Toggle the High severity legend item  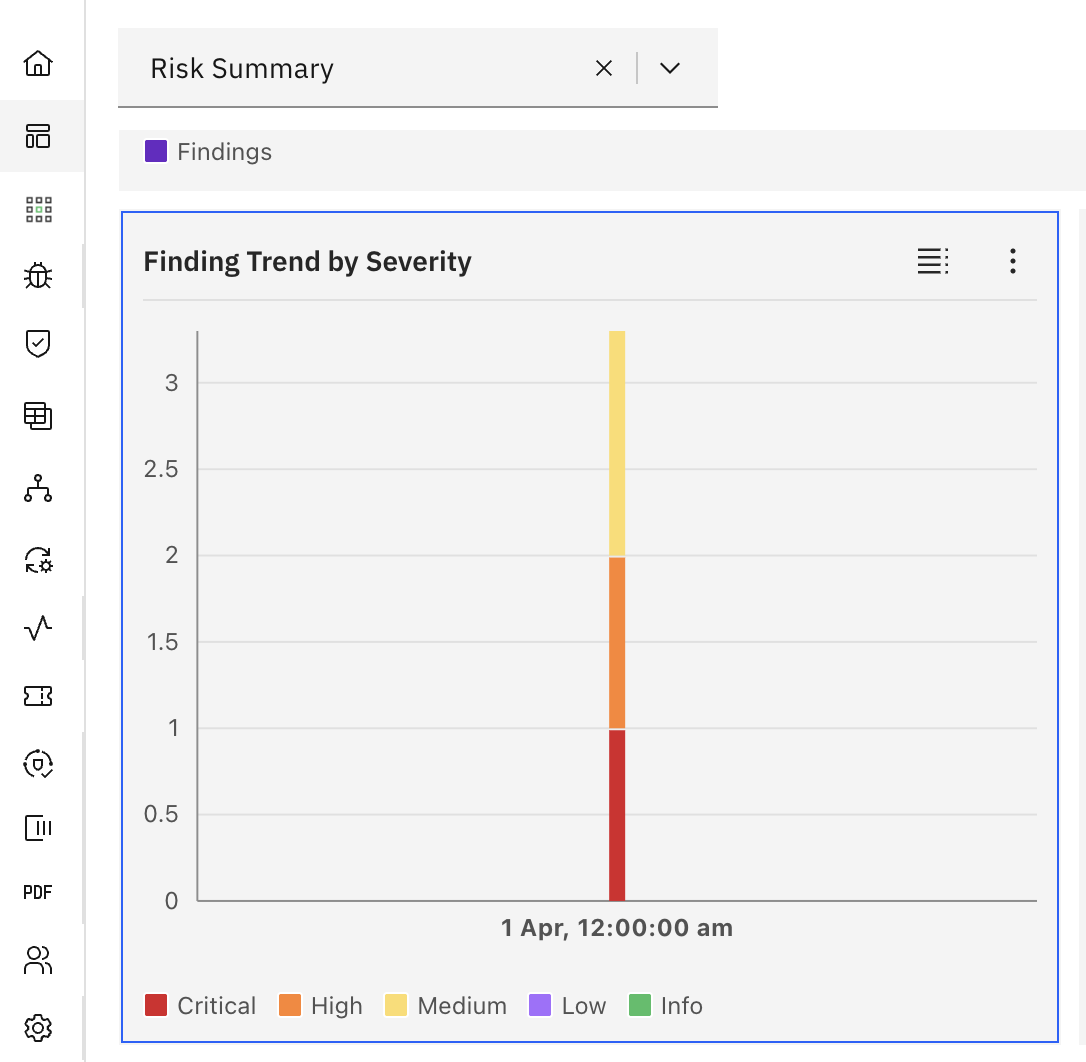point(320,1006)
